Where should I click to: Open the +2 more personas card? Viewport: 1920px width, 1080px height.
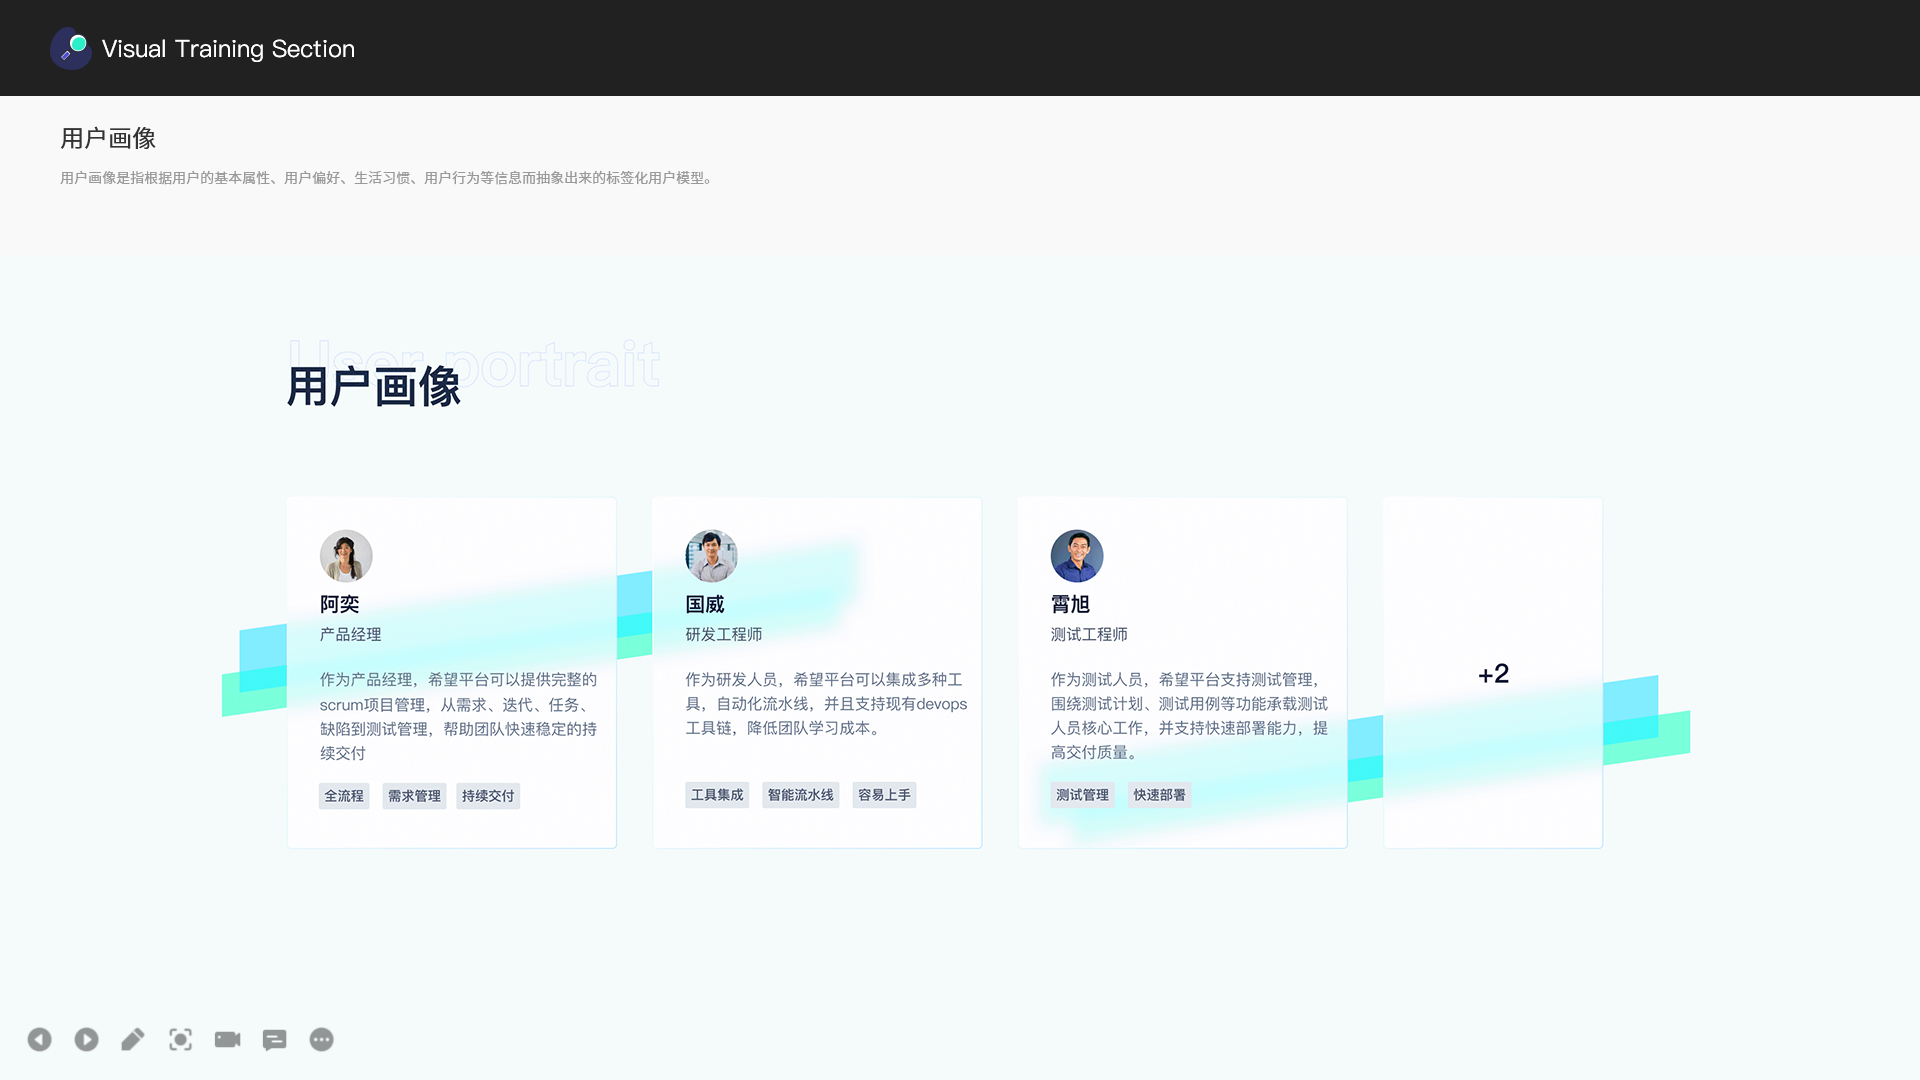tap(1493, 673)
